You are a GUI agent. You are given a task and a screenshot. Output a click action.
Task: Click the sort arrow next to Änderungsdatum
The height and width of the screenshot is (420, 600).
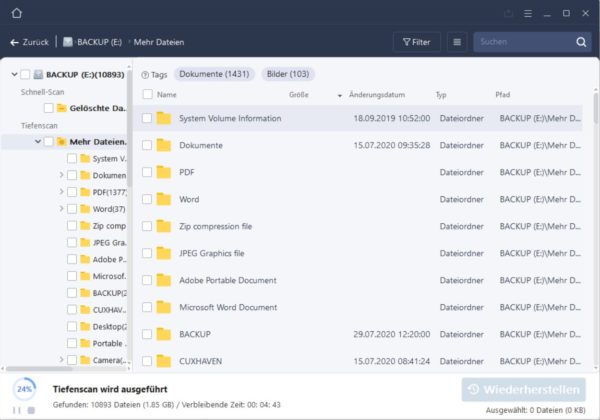click(x=339, y=96)
